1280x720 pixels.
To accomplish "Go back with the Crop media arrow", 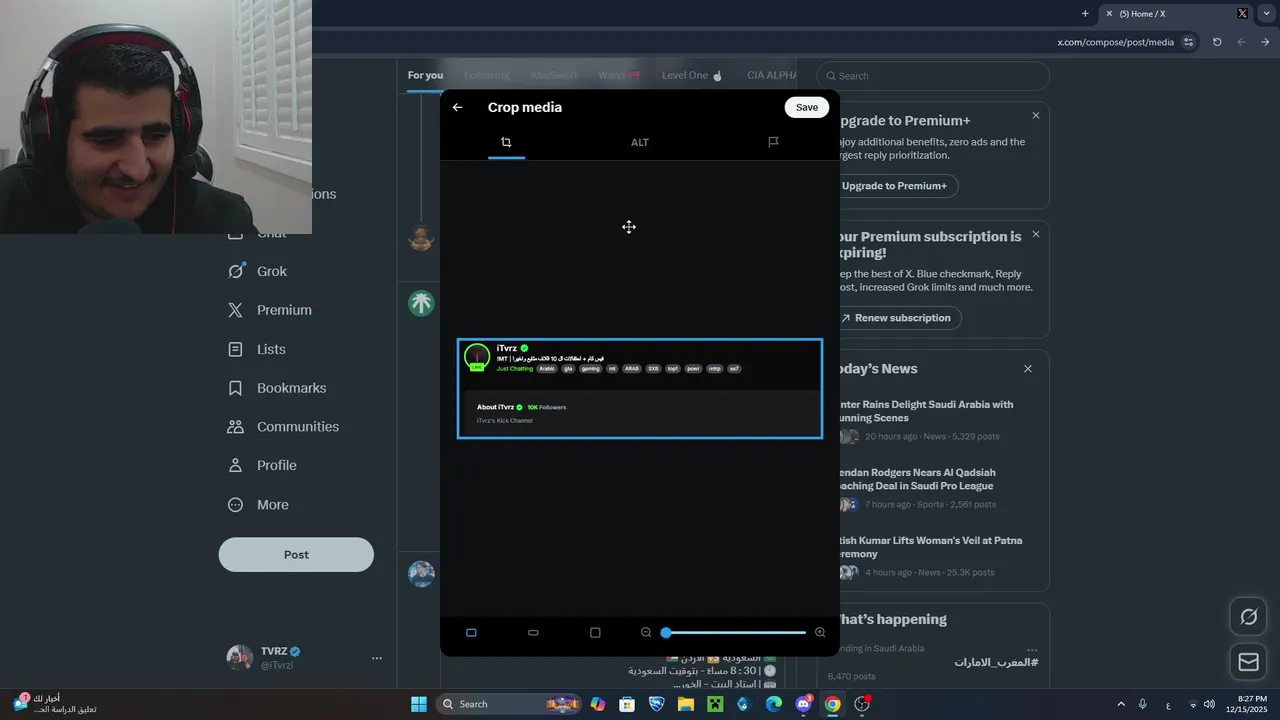I will point(457,107).
